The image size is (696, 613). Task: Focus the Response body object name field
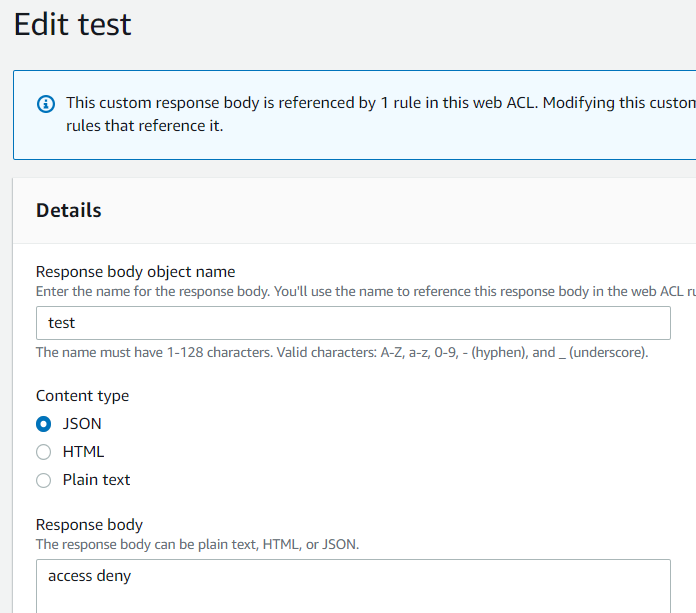353,323
